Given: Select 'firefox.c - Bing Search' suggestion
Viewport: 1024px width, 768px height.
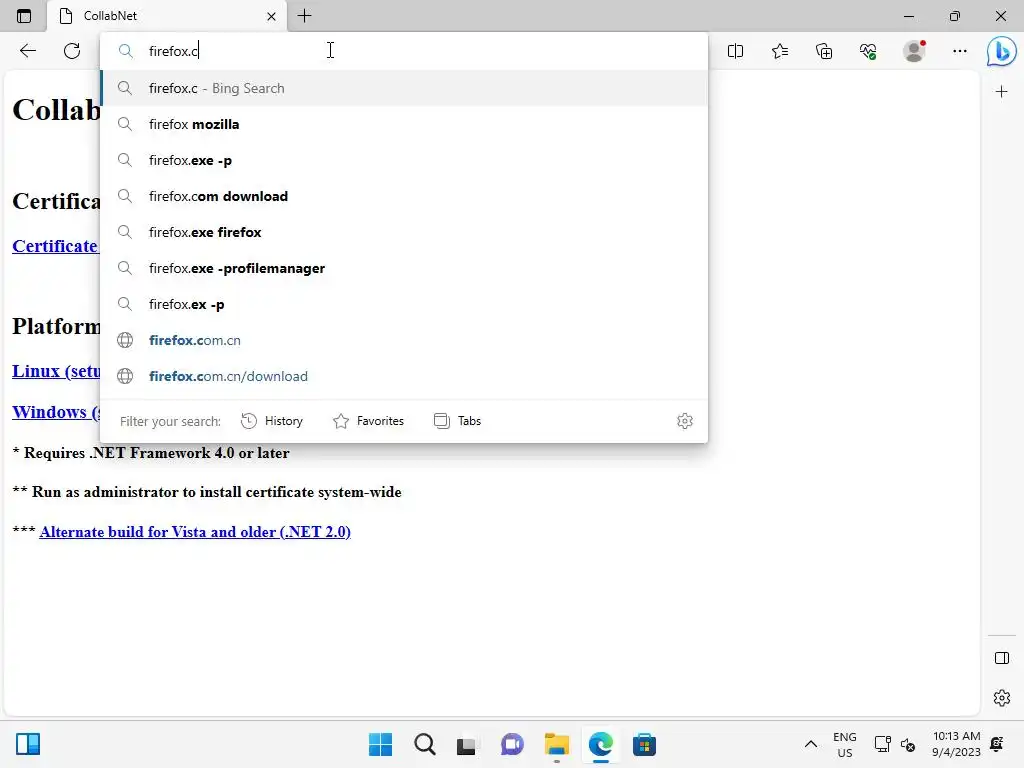Looking at the screenshot, I should pos(404,88).
